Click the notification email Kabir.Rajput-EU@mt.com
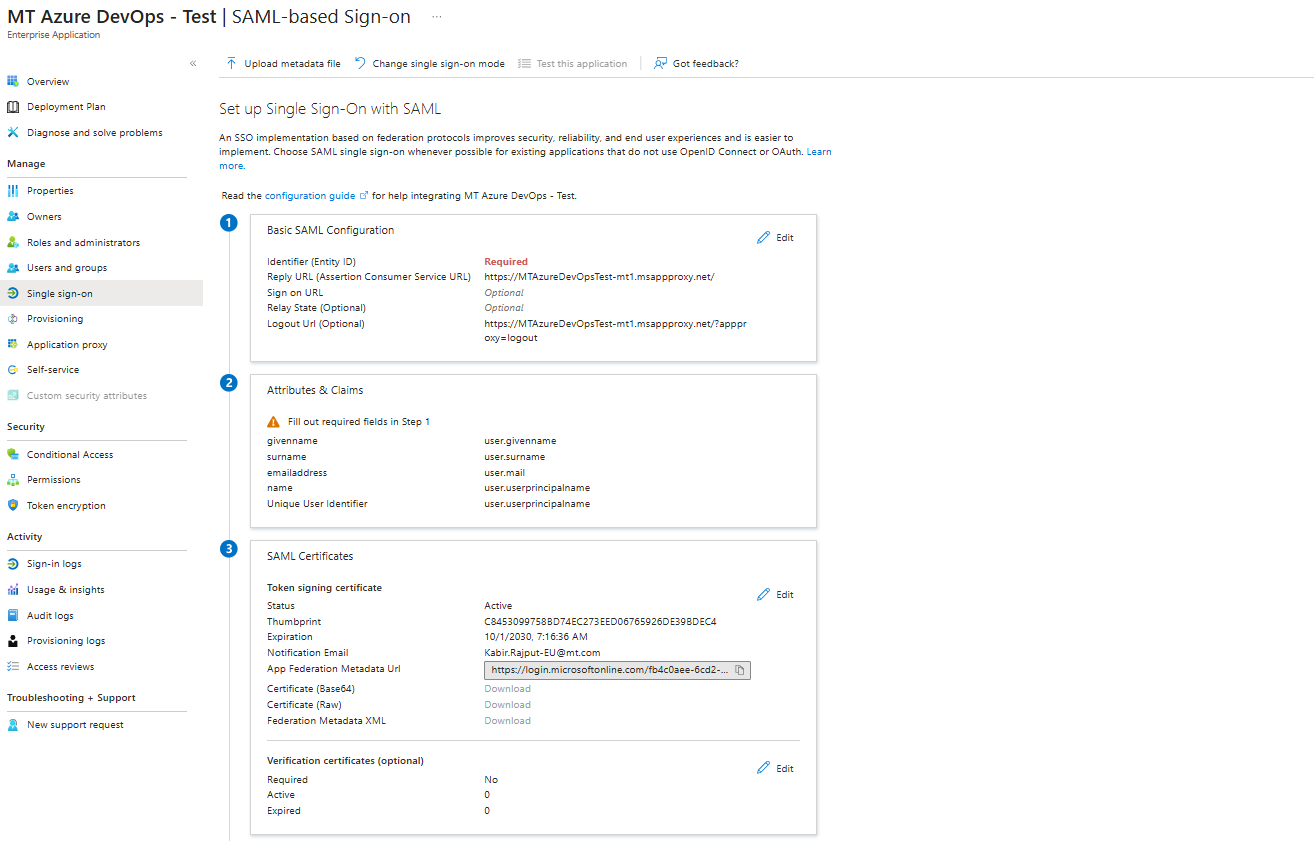Screen dimensions: 1314x841 [x=542, y=653]
